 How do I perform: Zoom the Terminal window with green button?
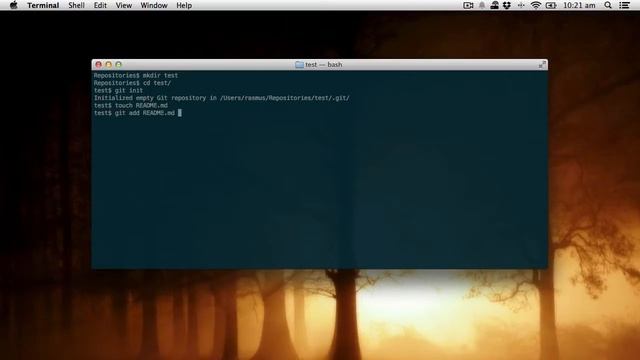pyautogui.click(x=118, y=64)
